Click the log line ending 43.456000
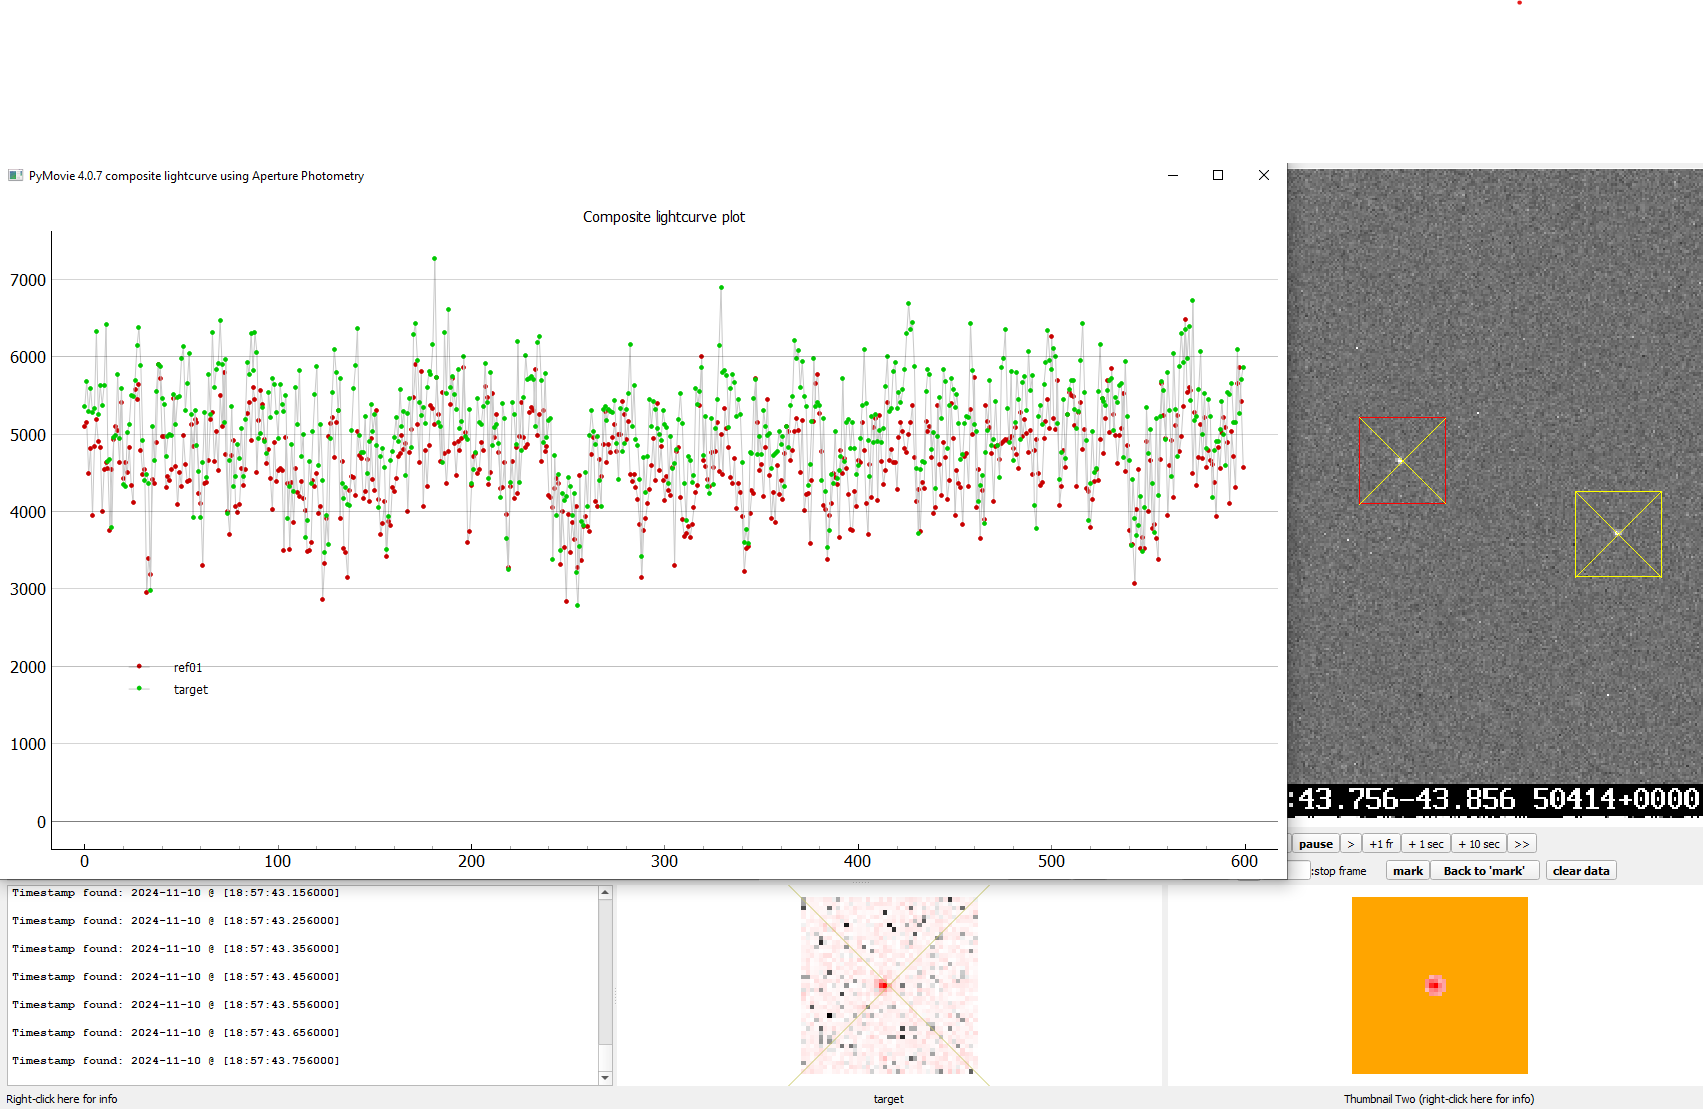This screenshot has width=1703, height=1109. click(176, 976)
